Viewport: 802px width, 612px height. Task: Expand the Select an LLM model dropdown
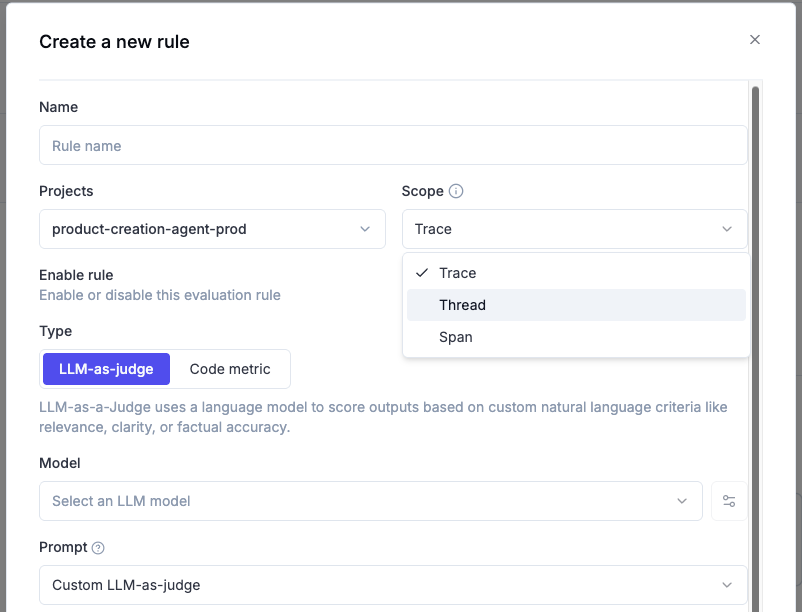[x=360, y=501]
